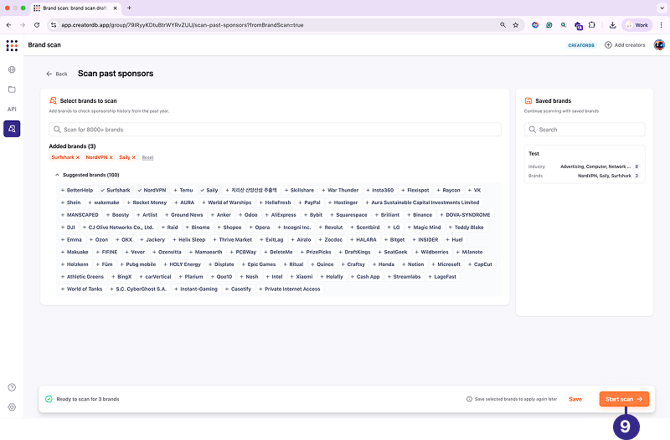The image size is (670, 440).
Task: Click the Add creators button
Action: [x=625, y=45]
